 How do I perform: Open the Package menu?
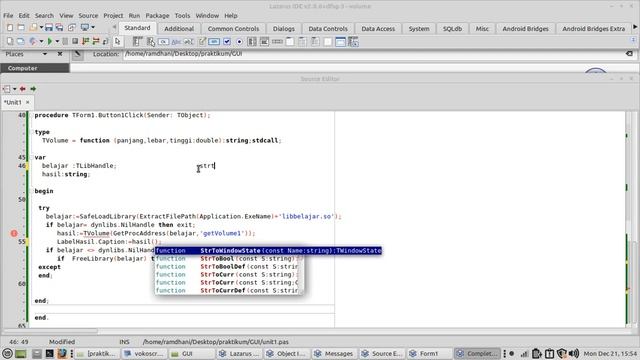coord(157,16)
